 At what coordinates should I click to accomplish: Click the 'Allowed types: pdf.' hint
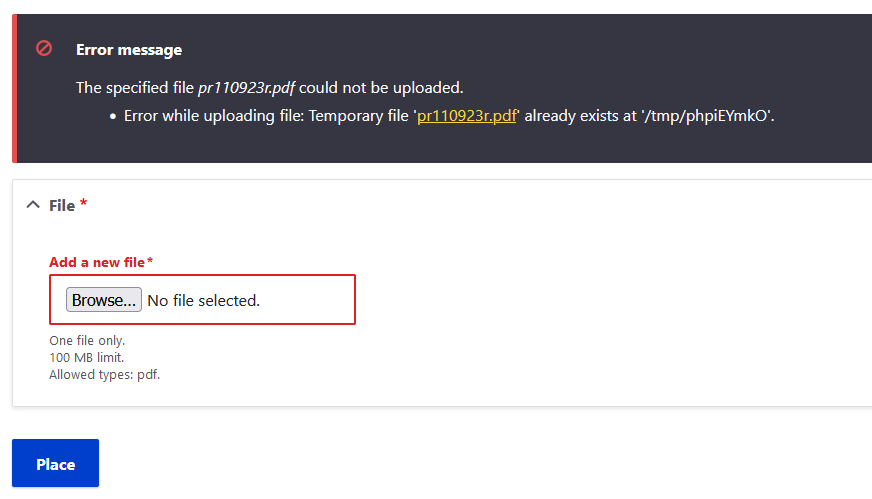[105, 374]
